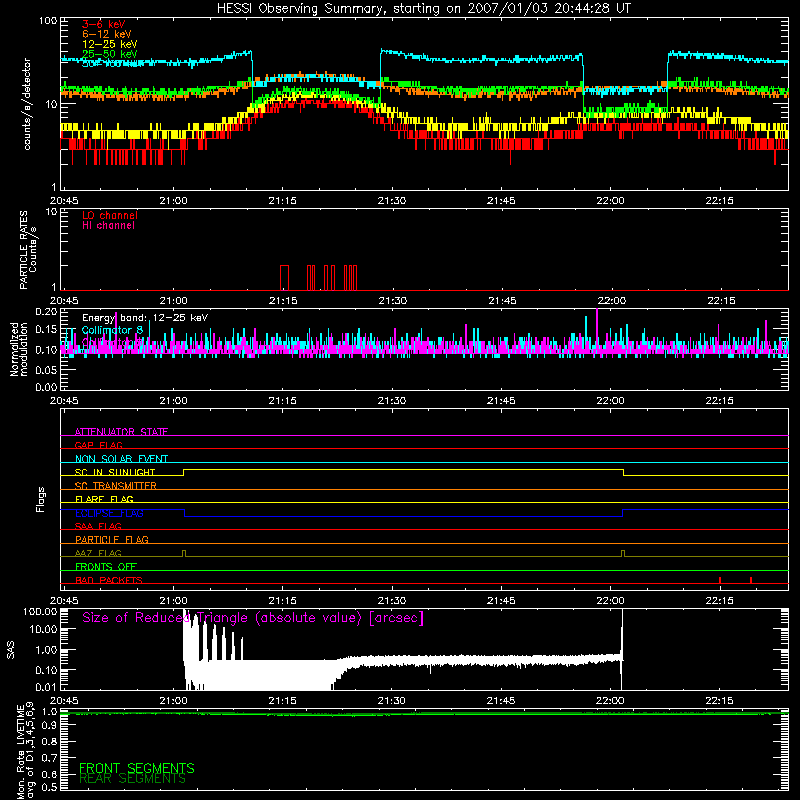Click the 21:00 tick label under SAS panel
Viewport: 800px width, 800px height.
pyautogui.click(x=173, y=701)
